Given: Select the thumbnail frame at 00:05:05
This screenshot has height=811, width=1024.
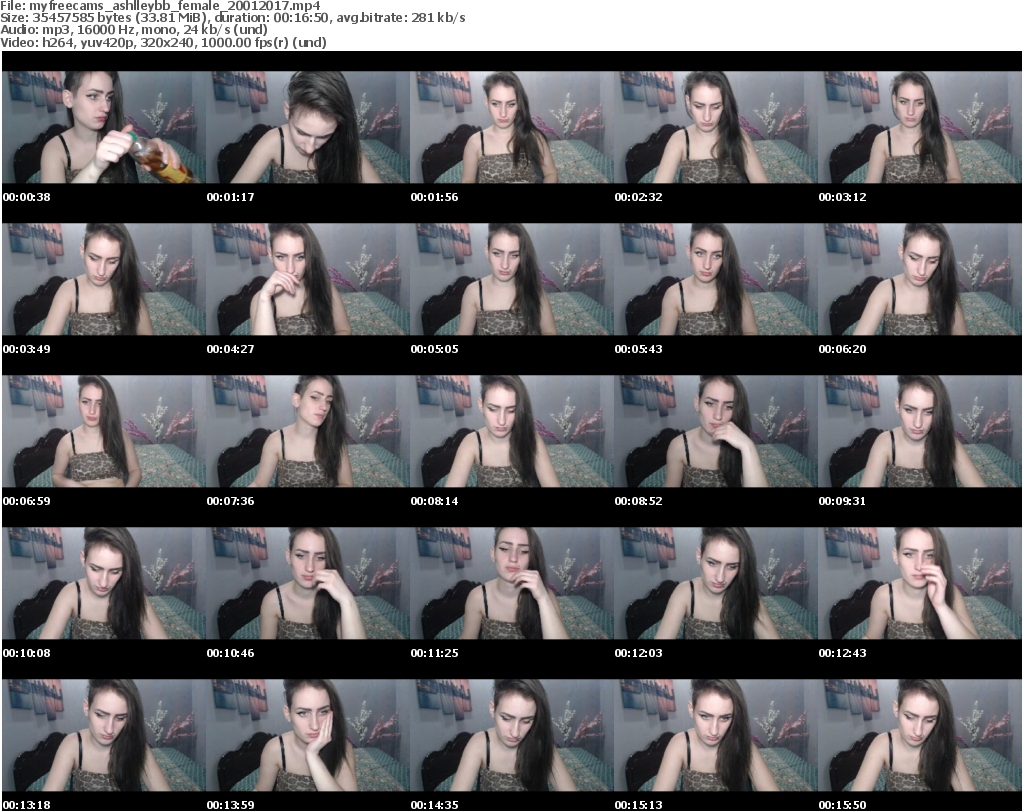Looking at the screenshot, I should 512,279.
